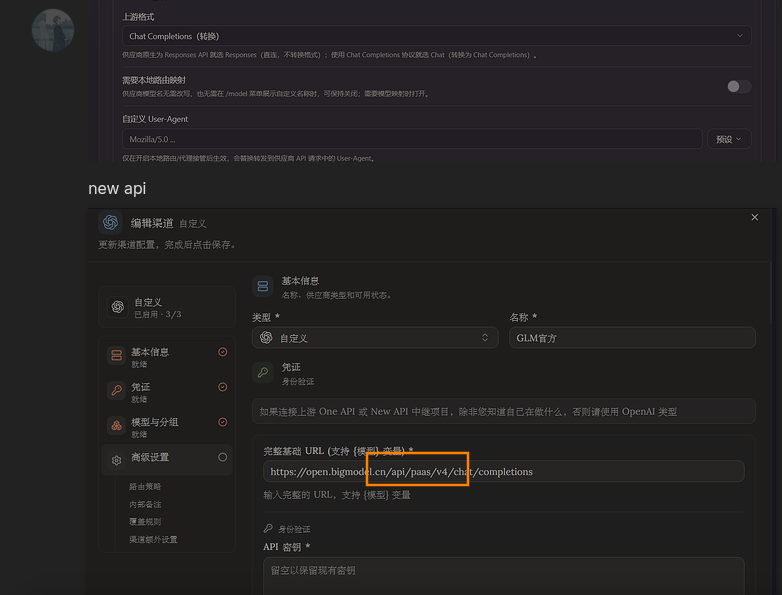Viewport: 782px width, 595px height.
Task: Click the up-down arrows on 类型 selector
Action: click(x=485, y=338)
